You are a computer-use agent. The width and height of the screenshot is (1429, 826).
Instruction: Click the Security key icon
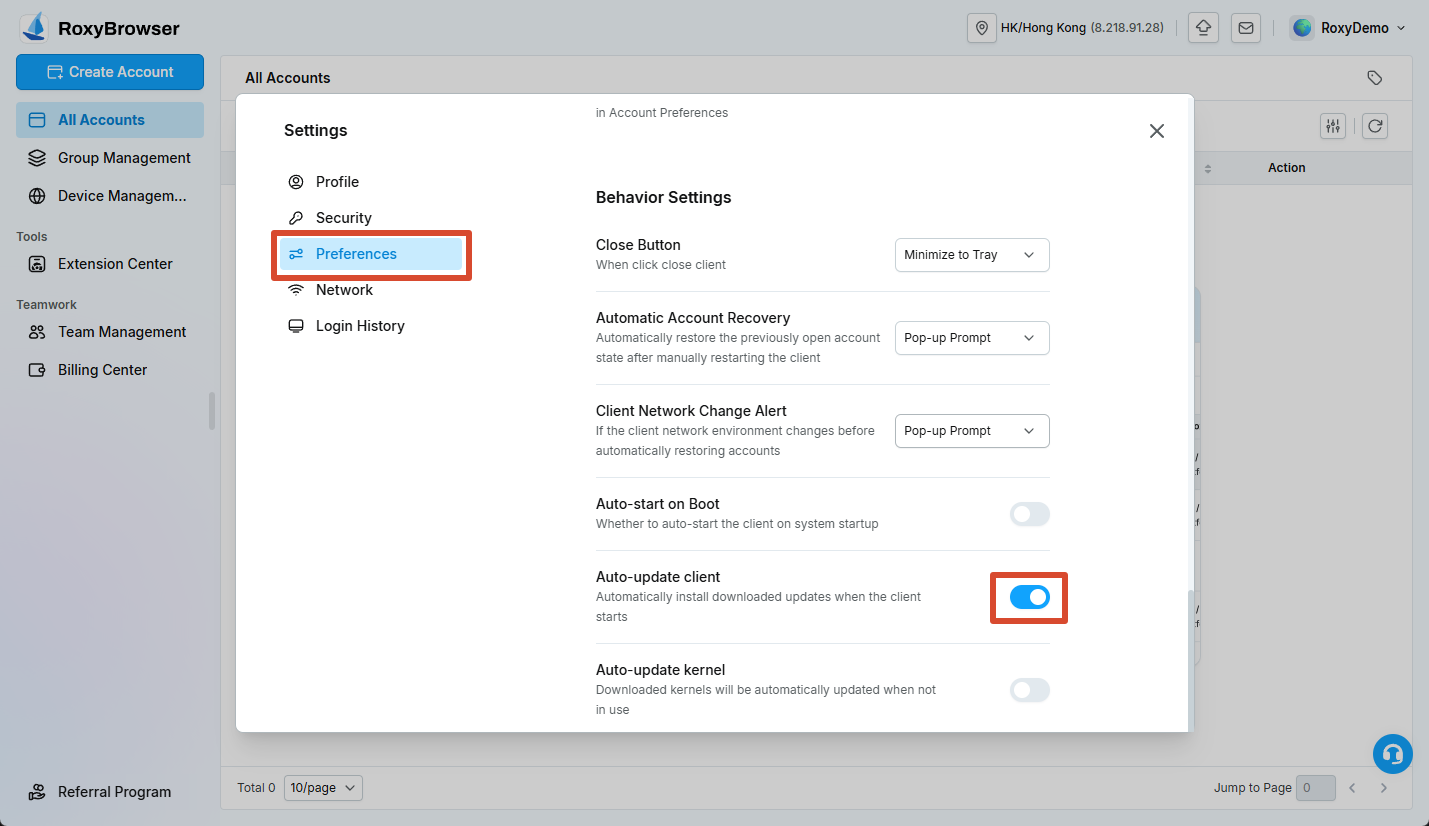[296, 218]
